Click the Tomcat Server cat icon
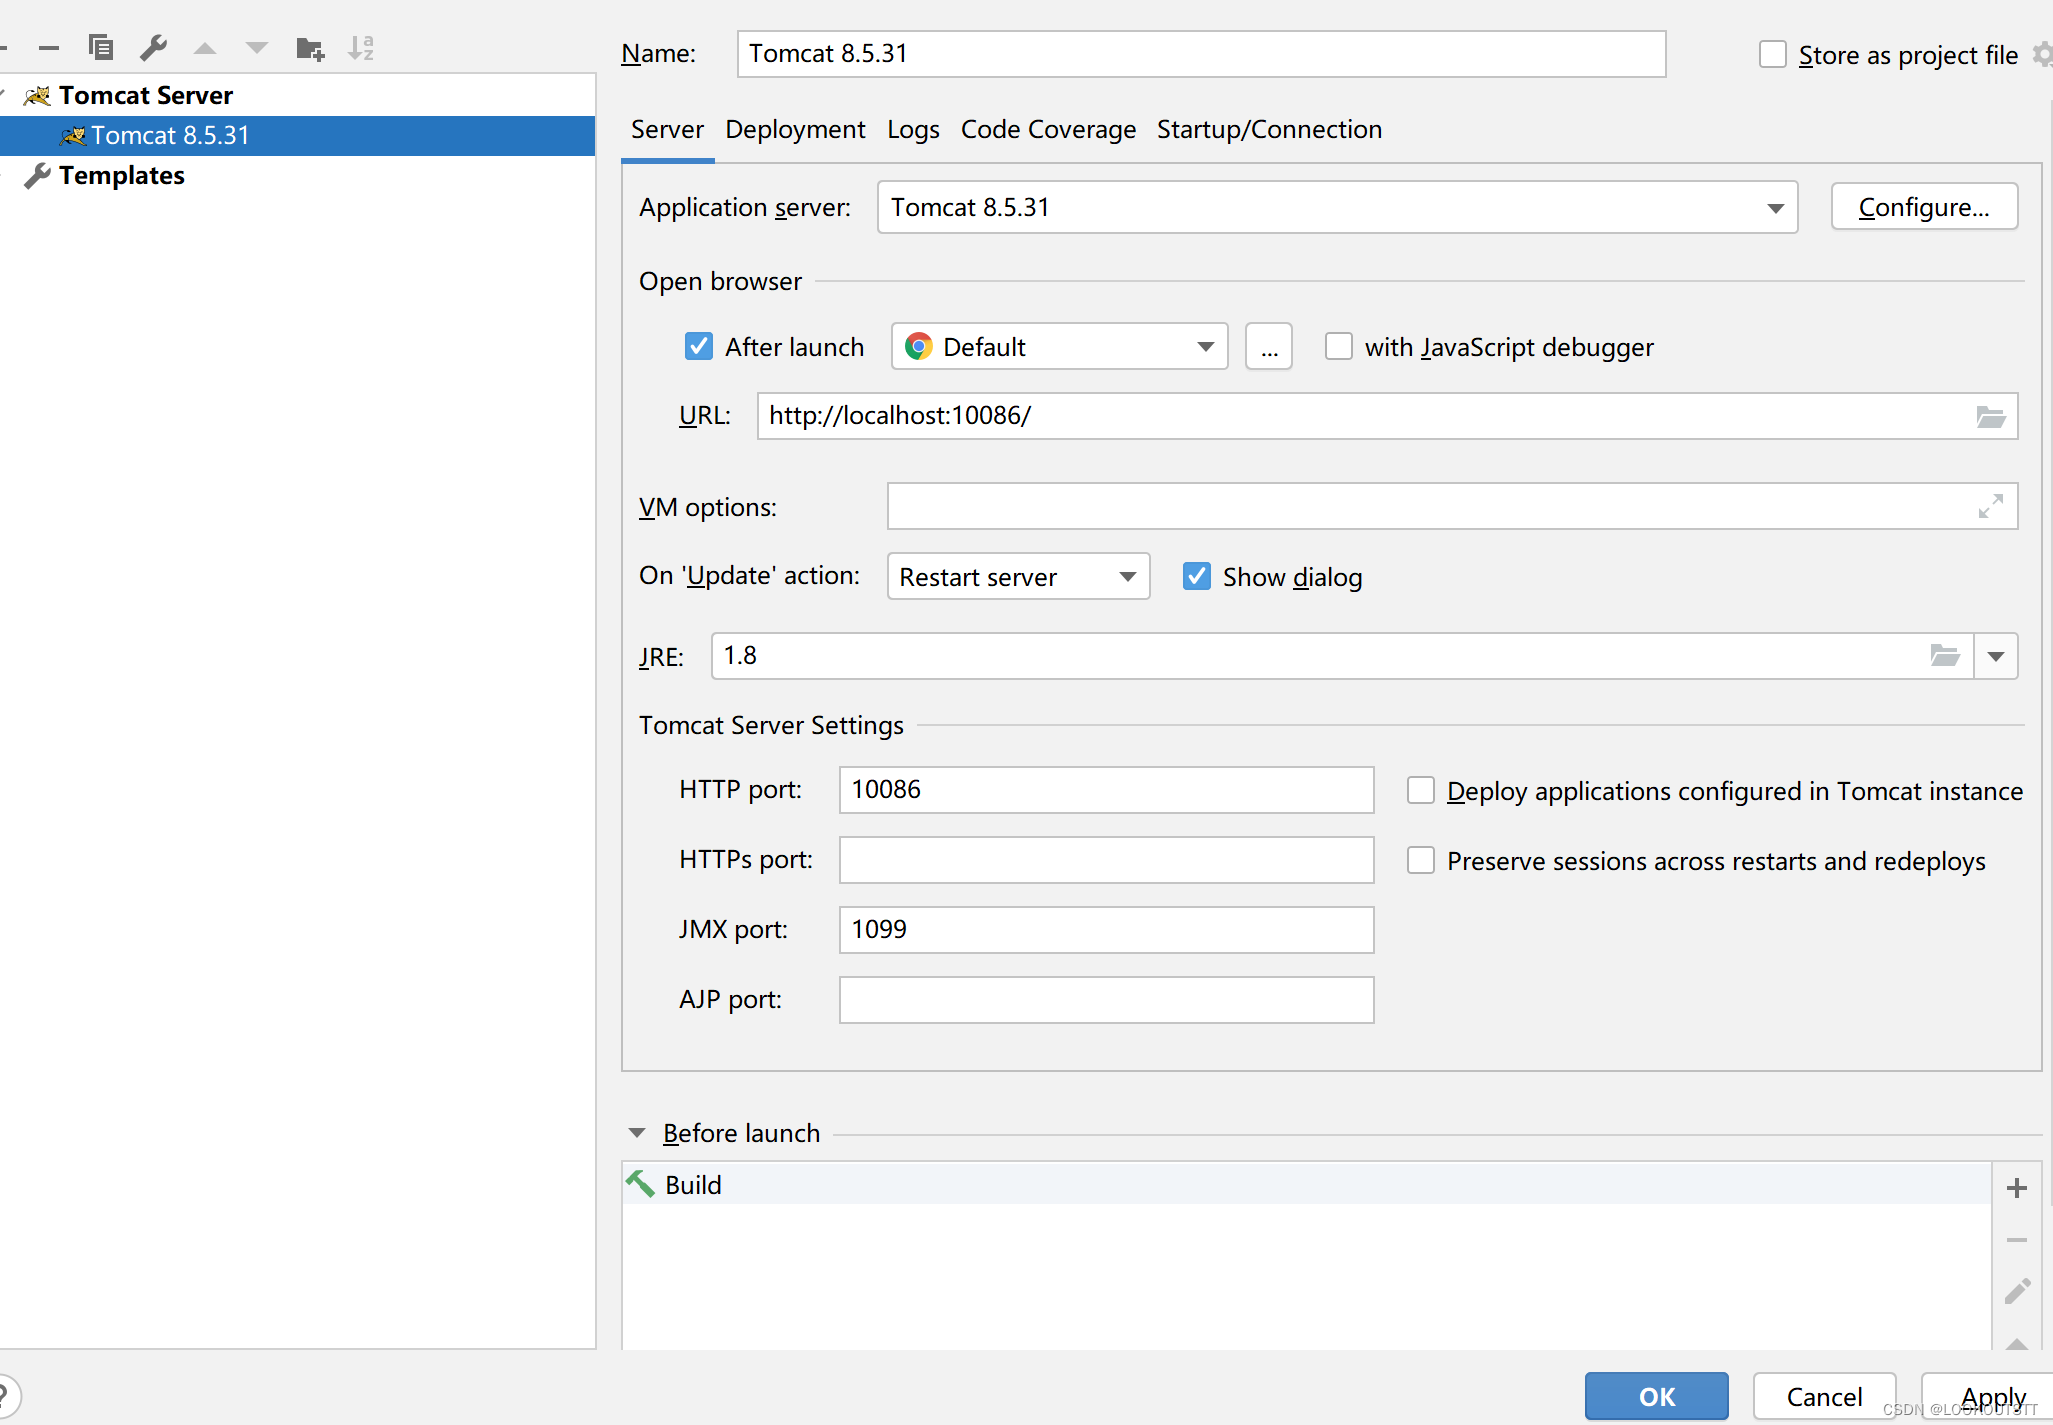The height and width of the screenshot is (1425, 2053). tap(37, 95)
